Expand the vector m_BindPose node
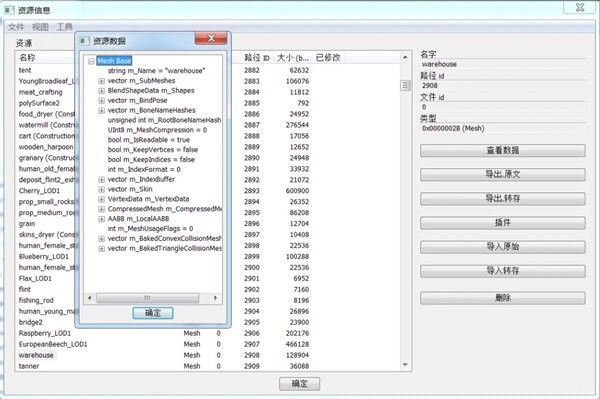This screenshot has height=399, width=600. [101, 101]
